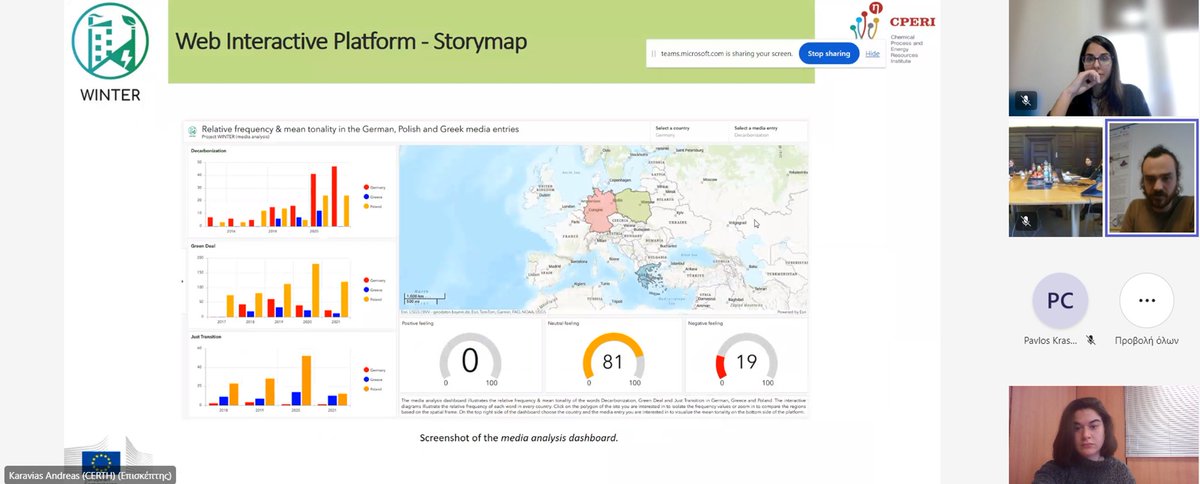Click 'Screenshot of the media analysis dashboard' caption
Screen dimensions: 1200x484
(x=518, y=438)
